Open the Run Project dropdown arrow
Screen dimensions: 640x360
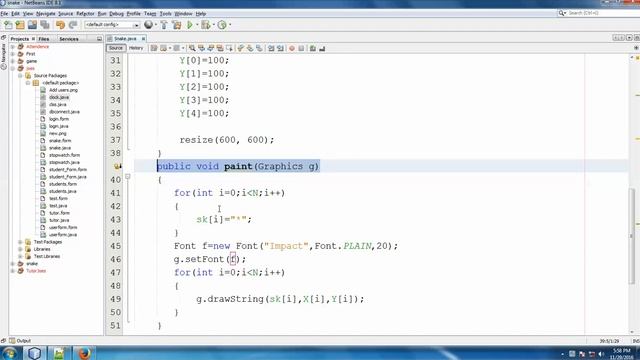(x=197, y=25)
